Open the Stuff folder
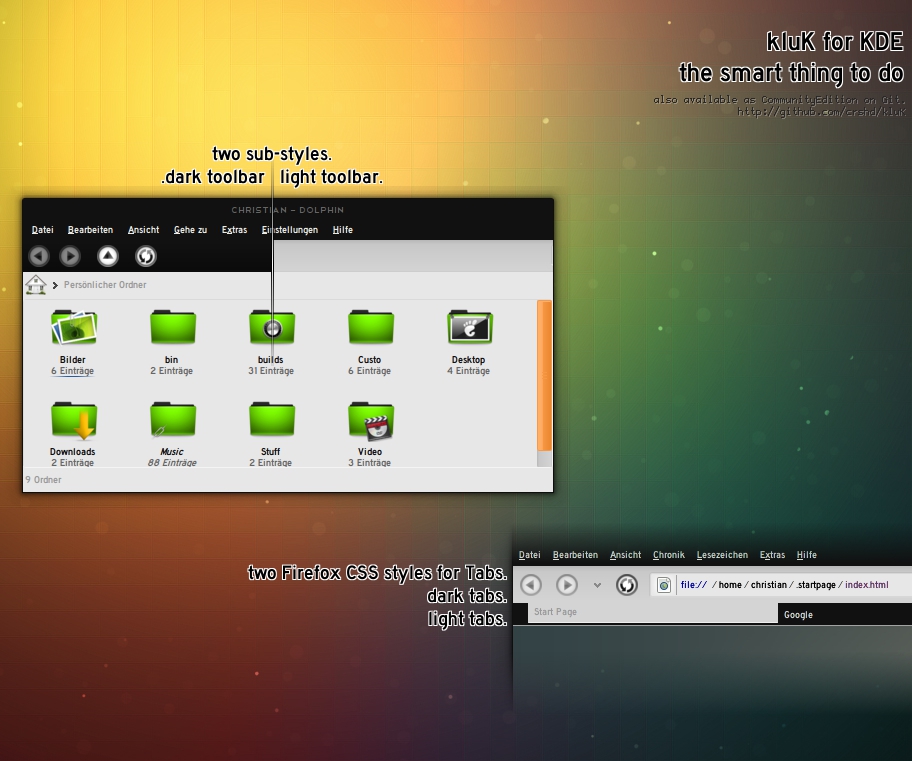Image resolution: width=912 pixels, height=761 pixels. 272,419
